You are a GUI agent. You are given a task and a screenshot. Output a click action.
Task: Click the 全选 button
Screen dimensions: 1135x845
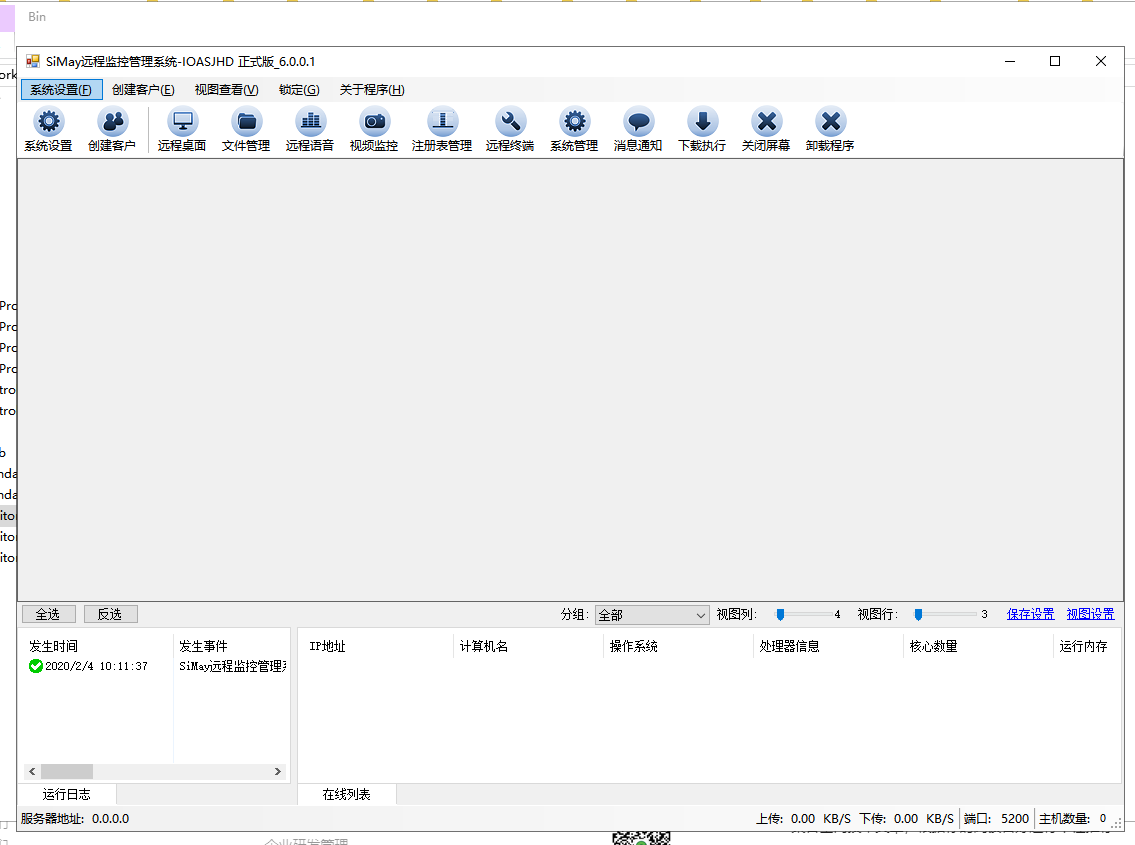coord(48,614)
